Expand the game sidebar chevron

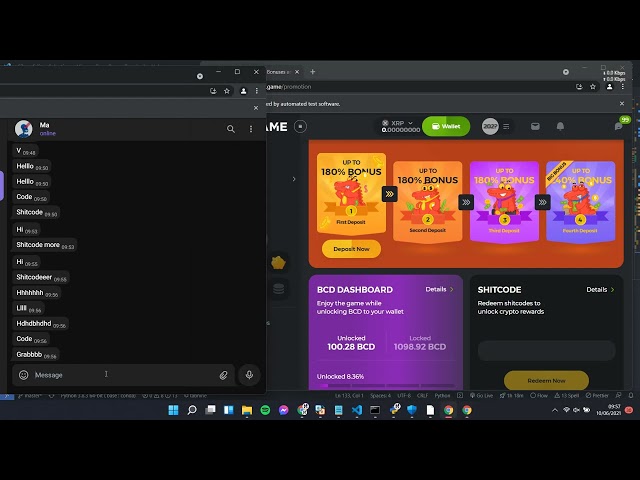point(294,179)
